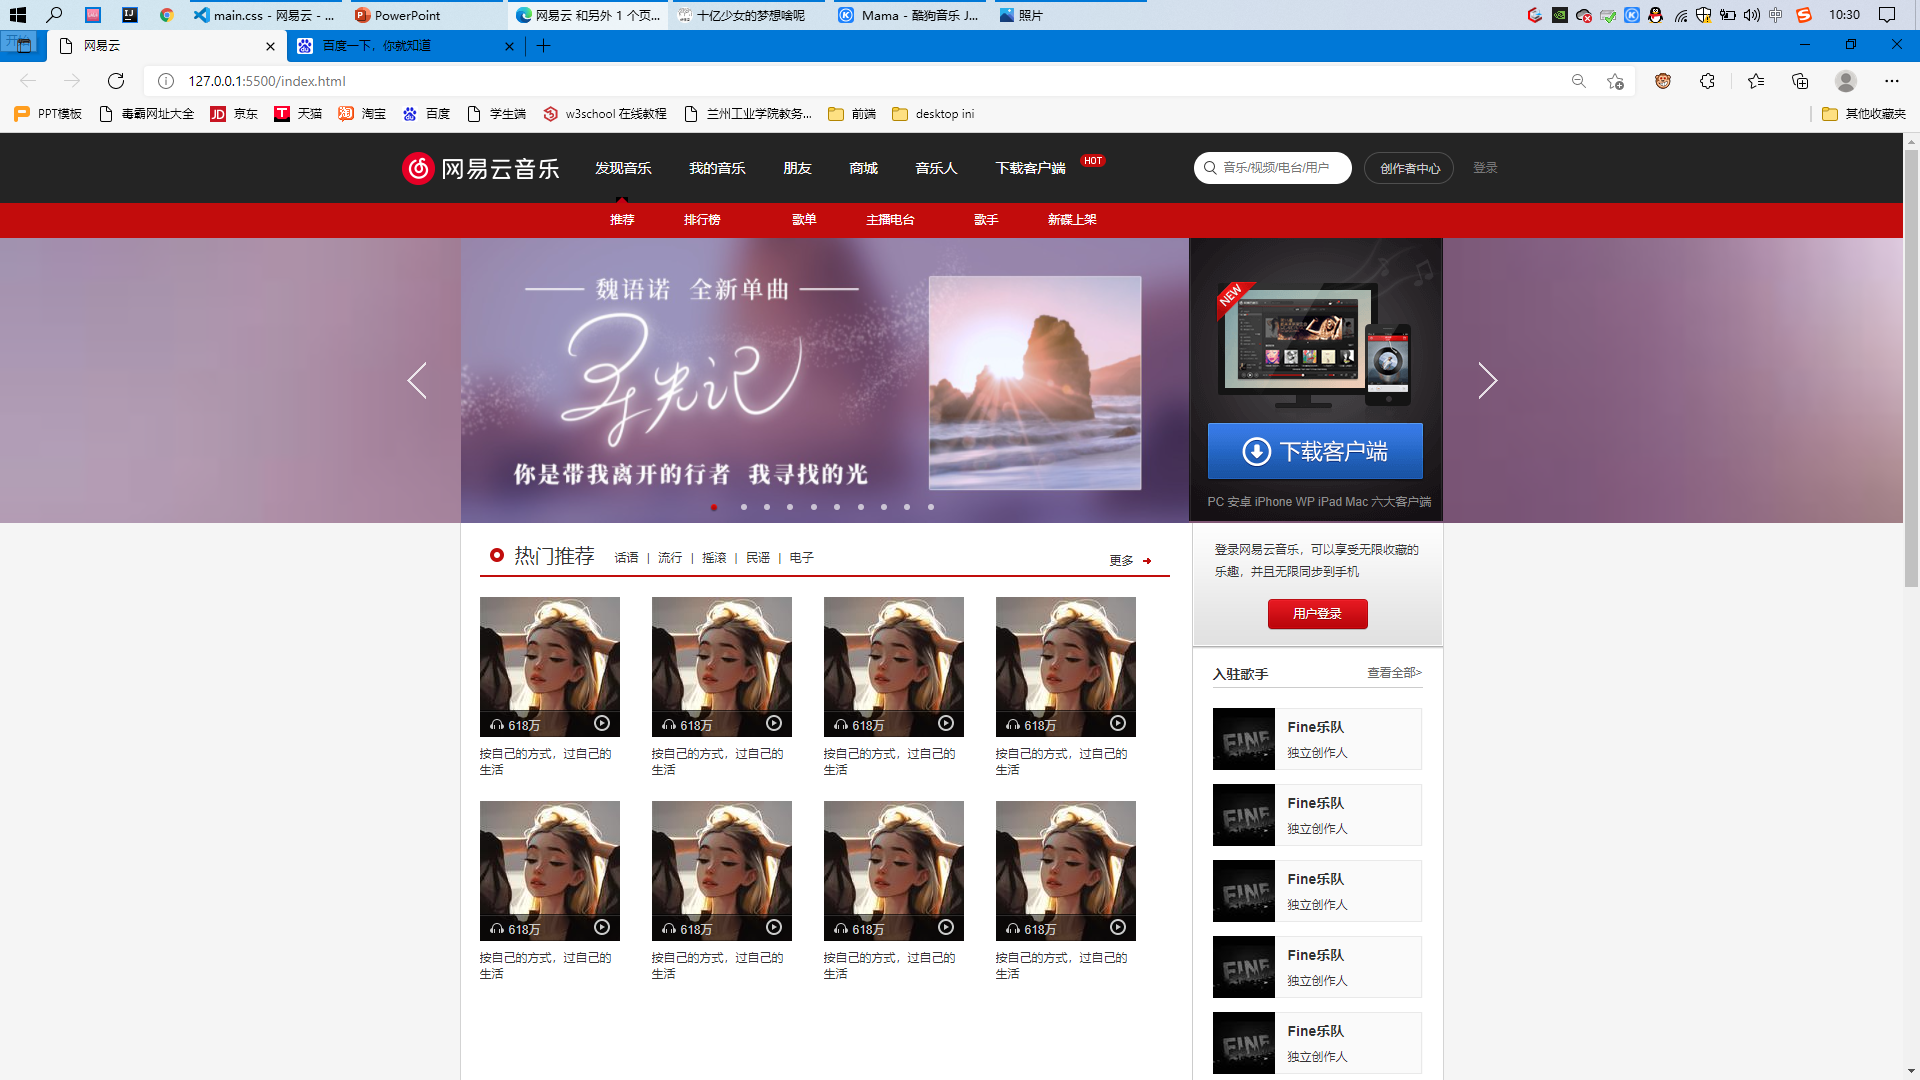Click the carousel next arrow
The height and width of the screenshot is (1080, 1920).
1487,380
